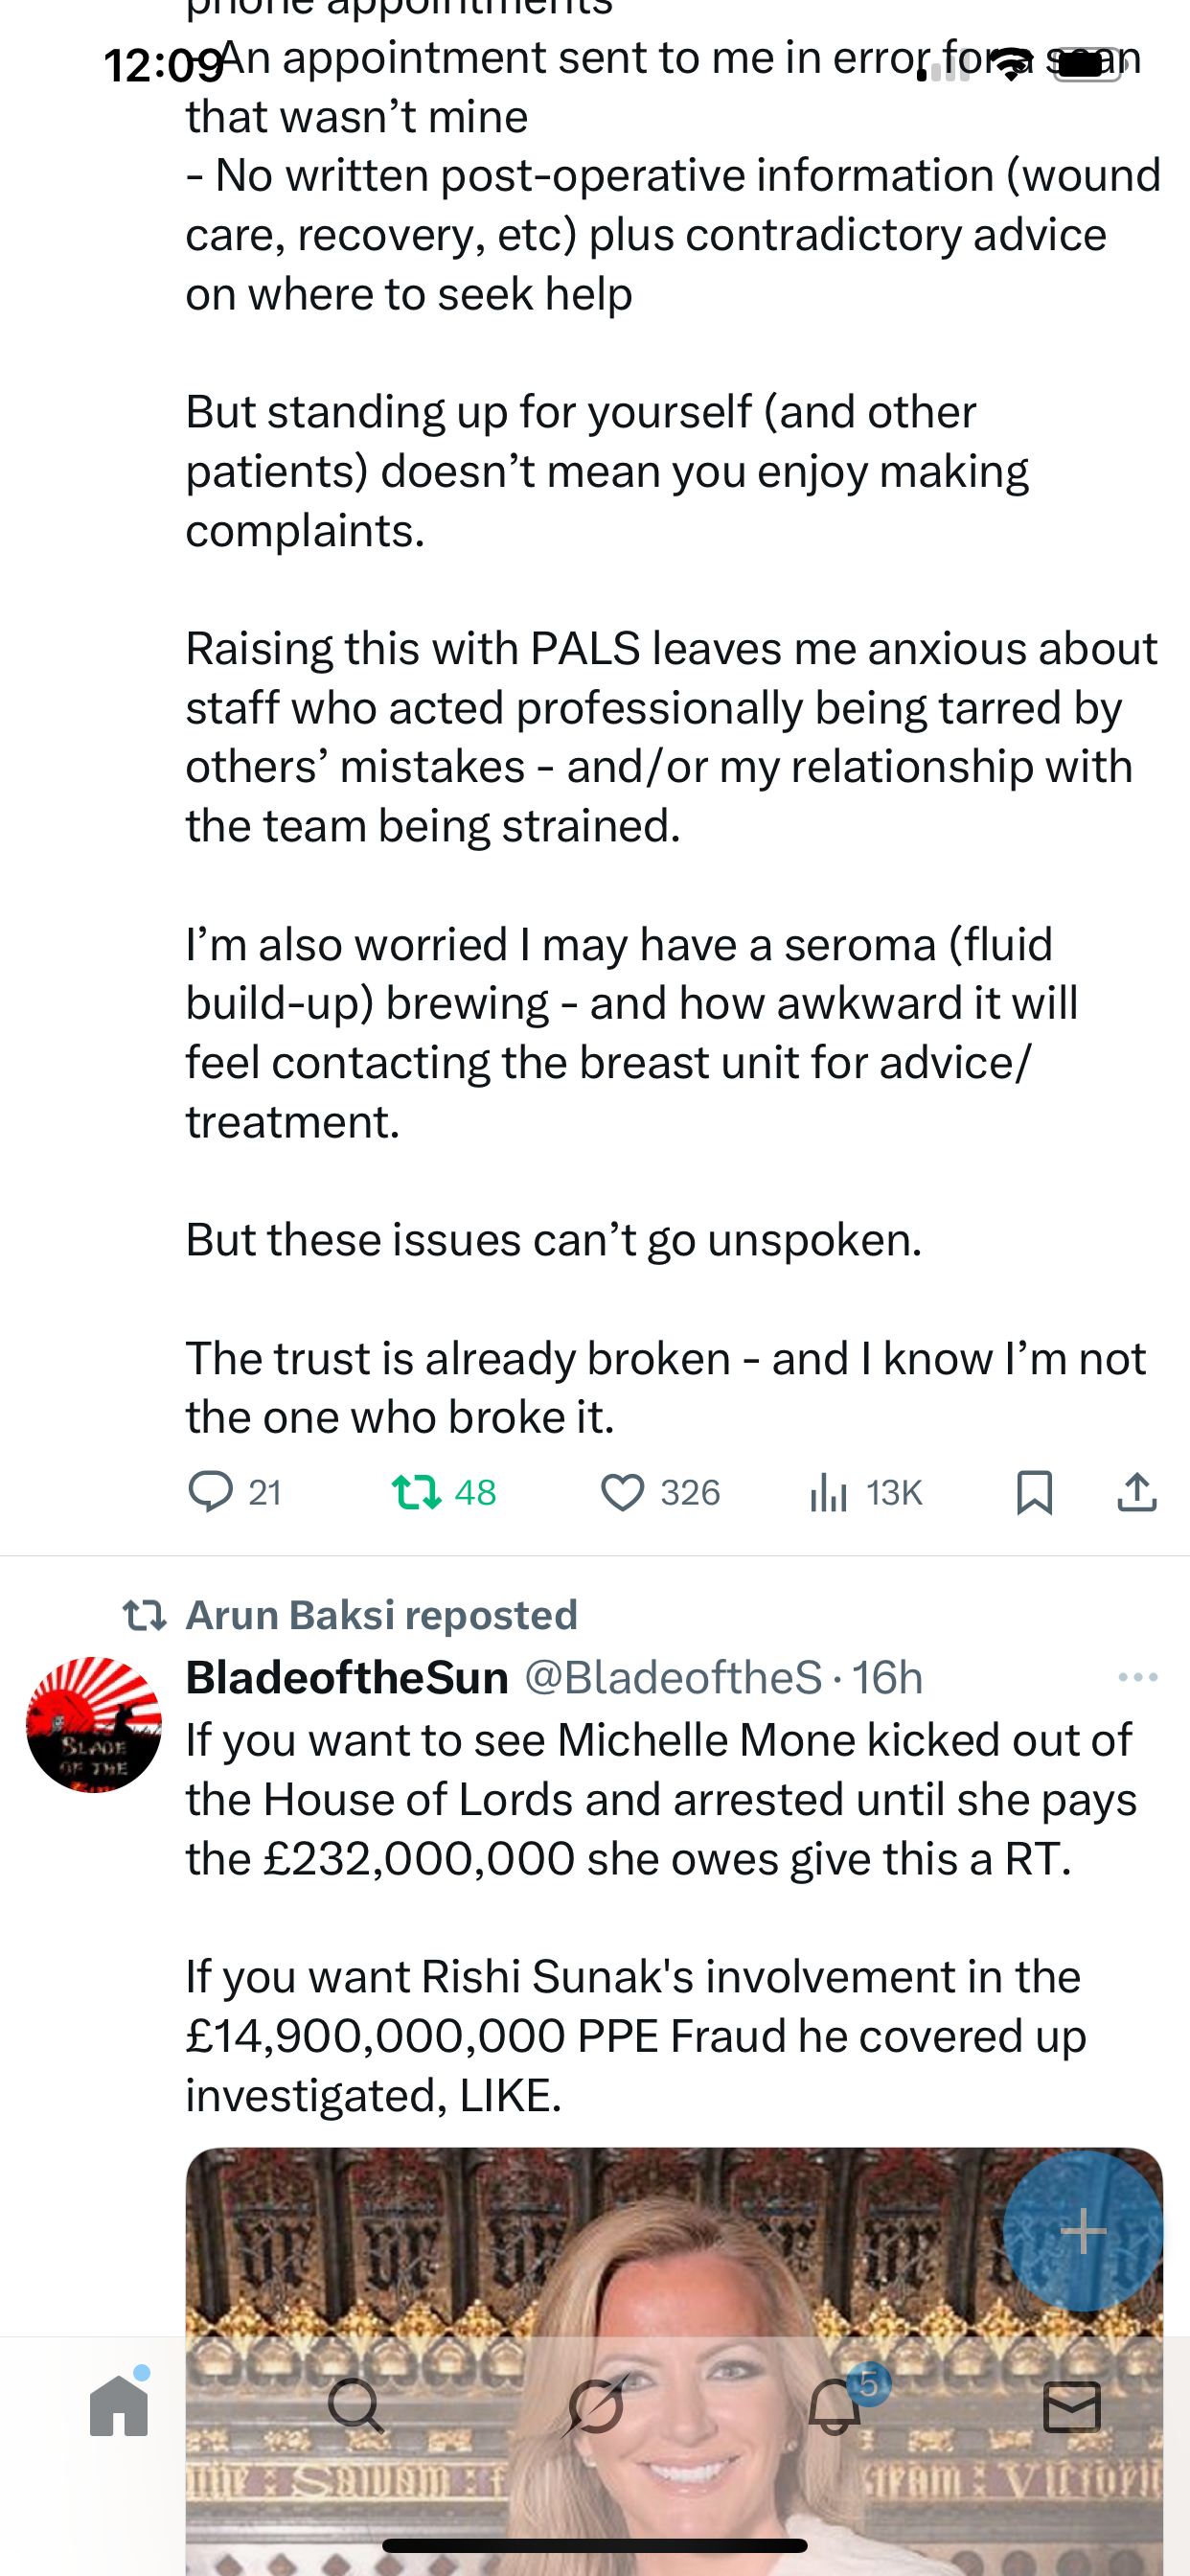Screen dimensions: 1190x2576
Task: View analytics showing 13K views
Action: click(829, 1492)
